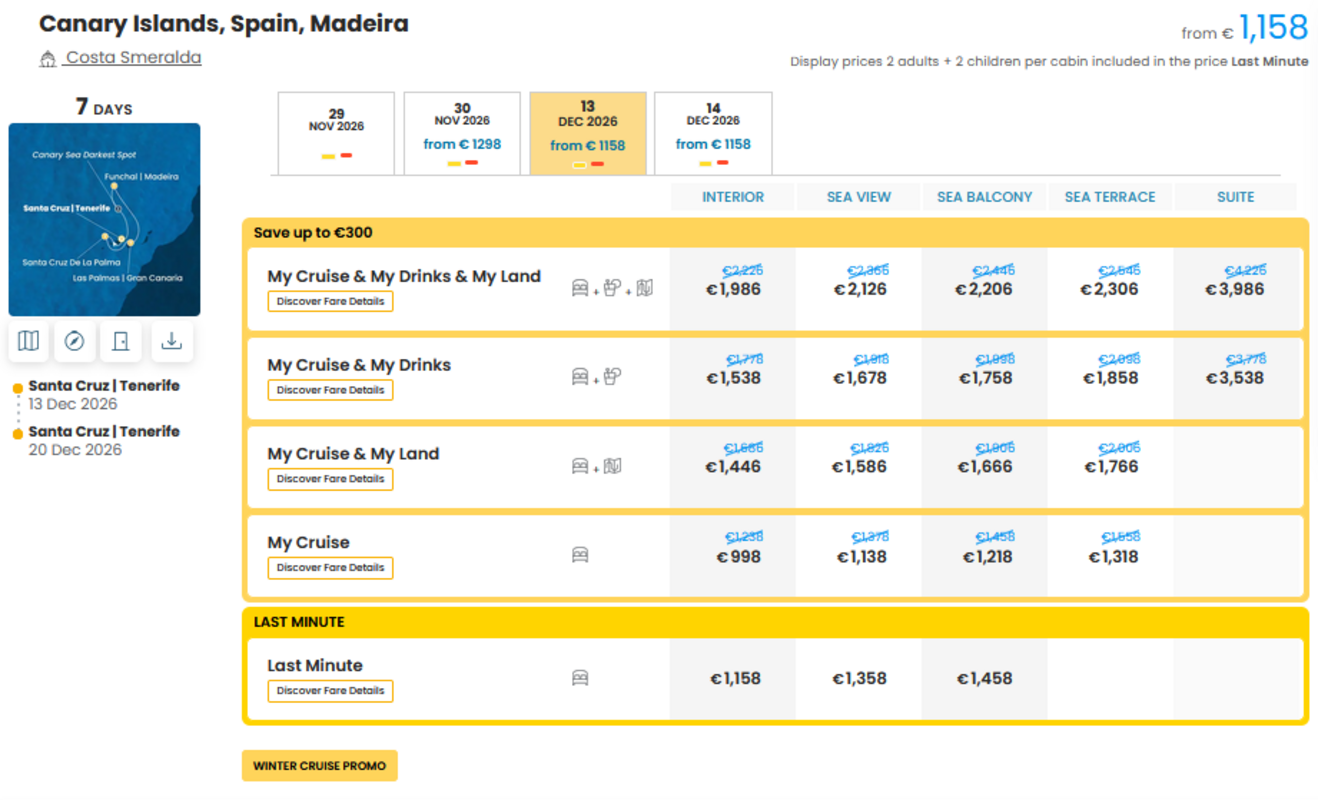
Task: Select the 29 Nov 2026 departure tab
Action: pos(336,133)
